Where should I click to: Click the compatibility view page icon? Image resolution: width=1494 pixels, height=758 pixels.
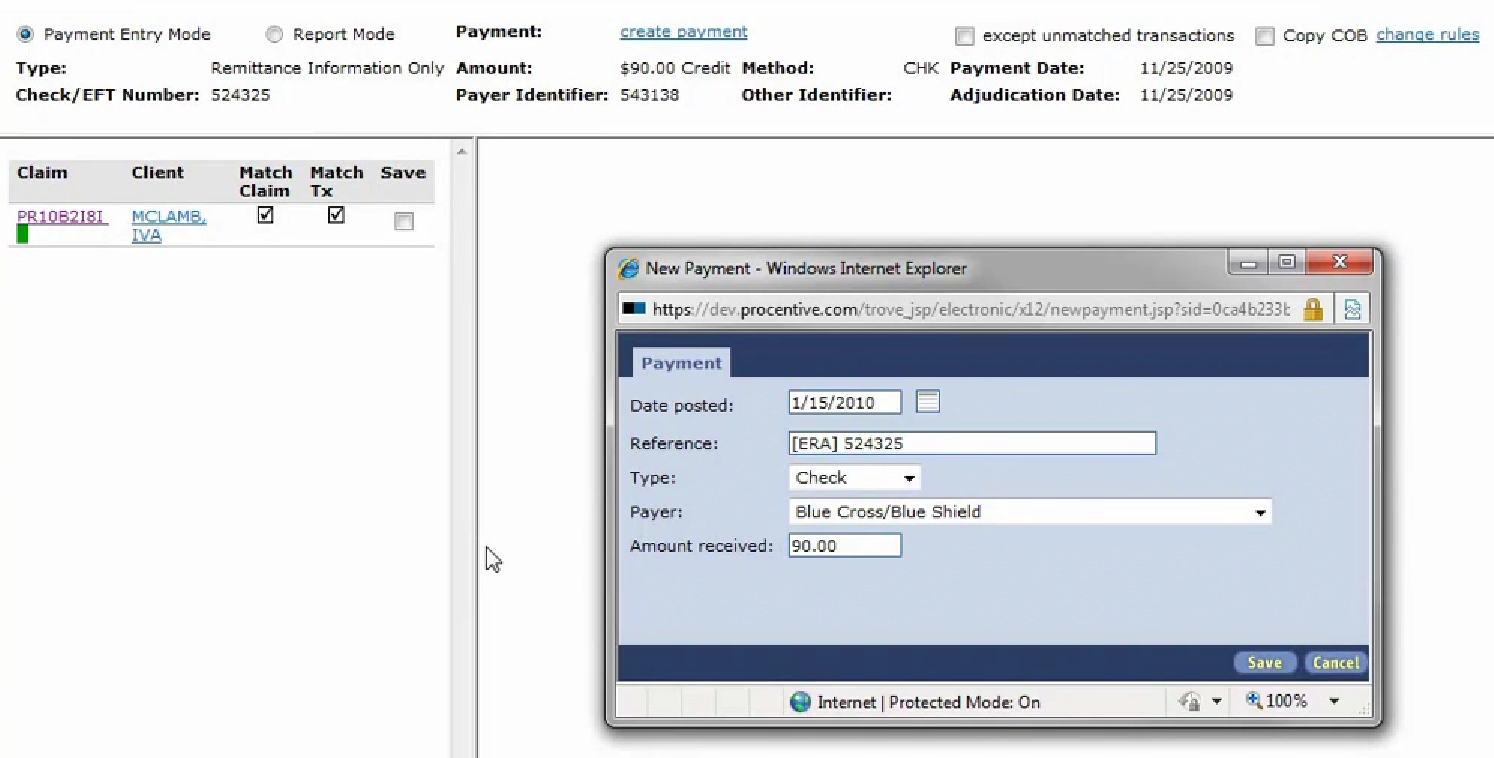tap(1352, 310)
